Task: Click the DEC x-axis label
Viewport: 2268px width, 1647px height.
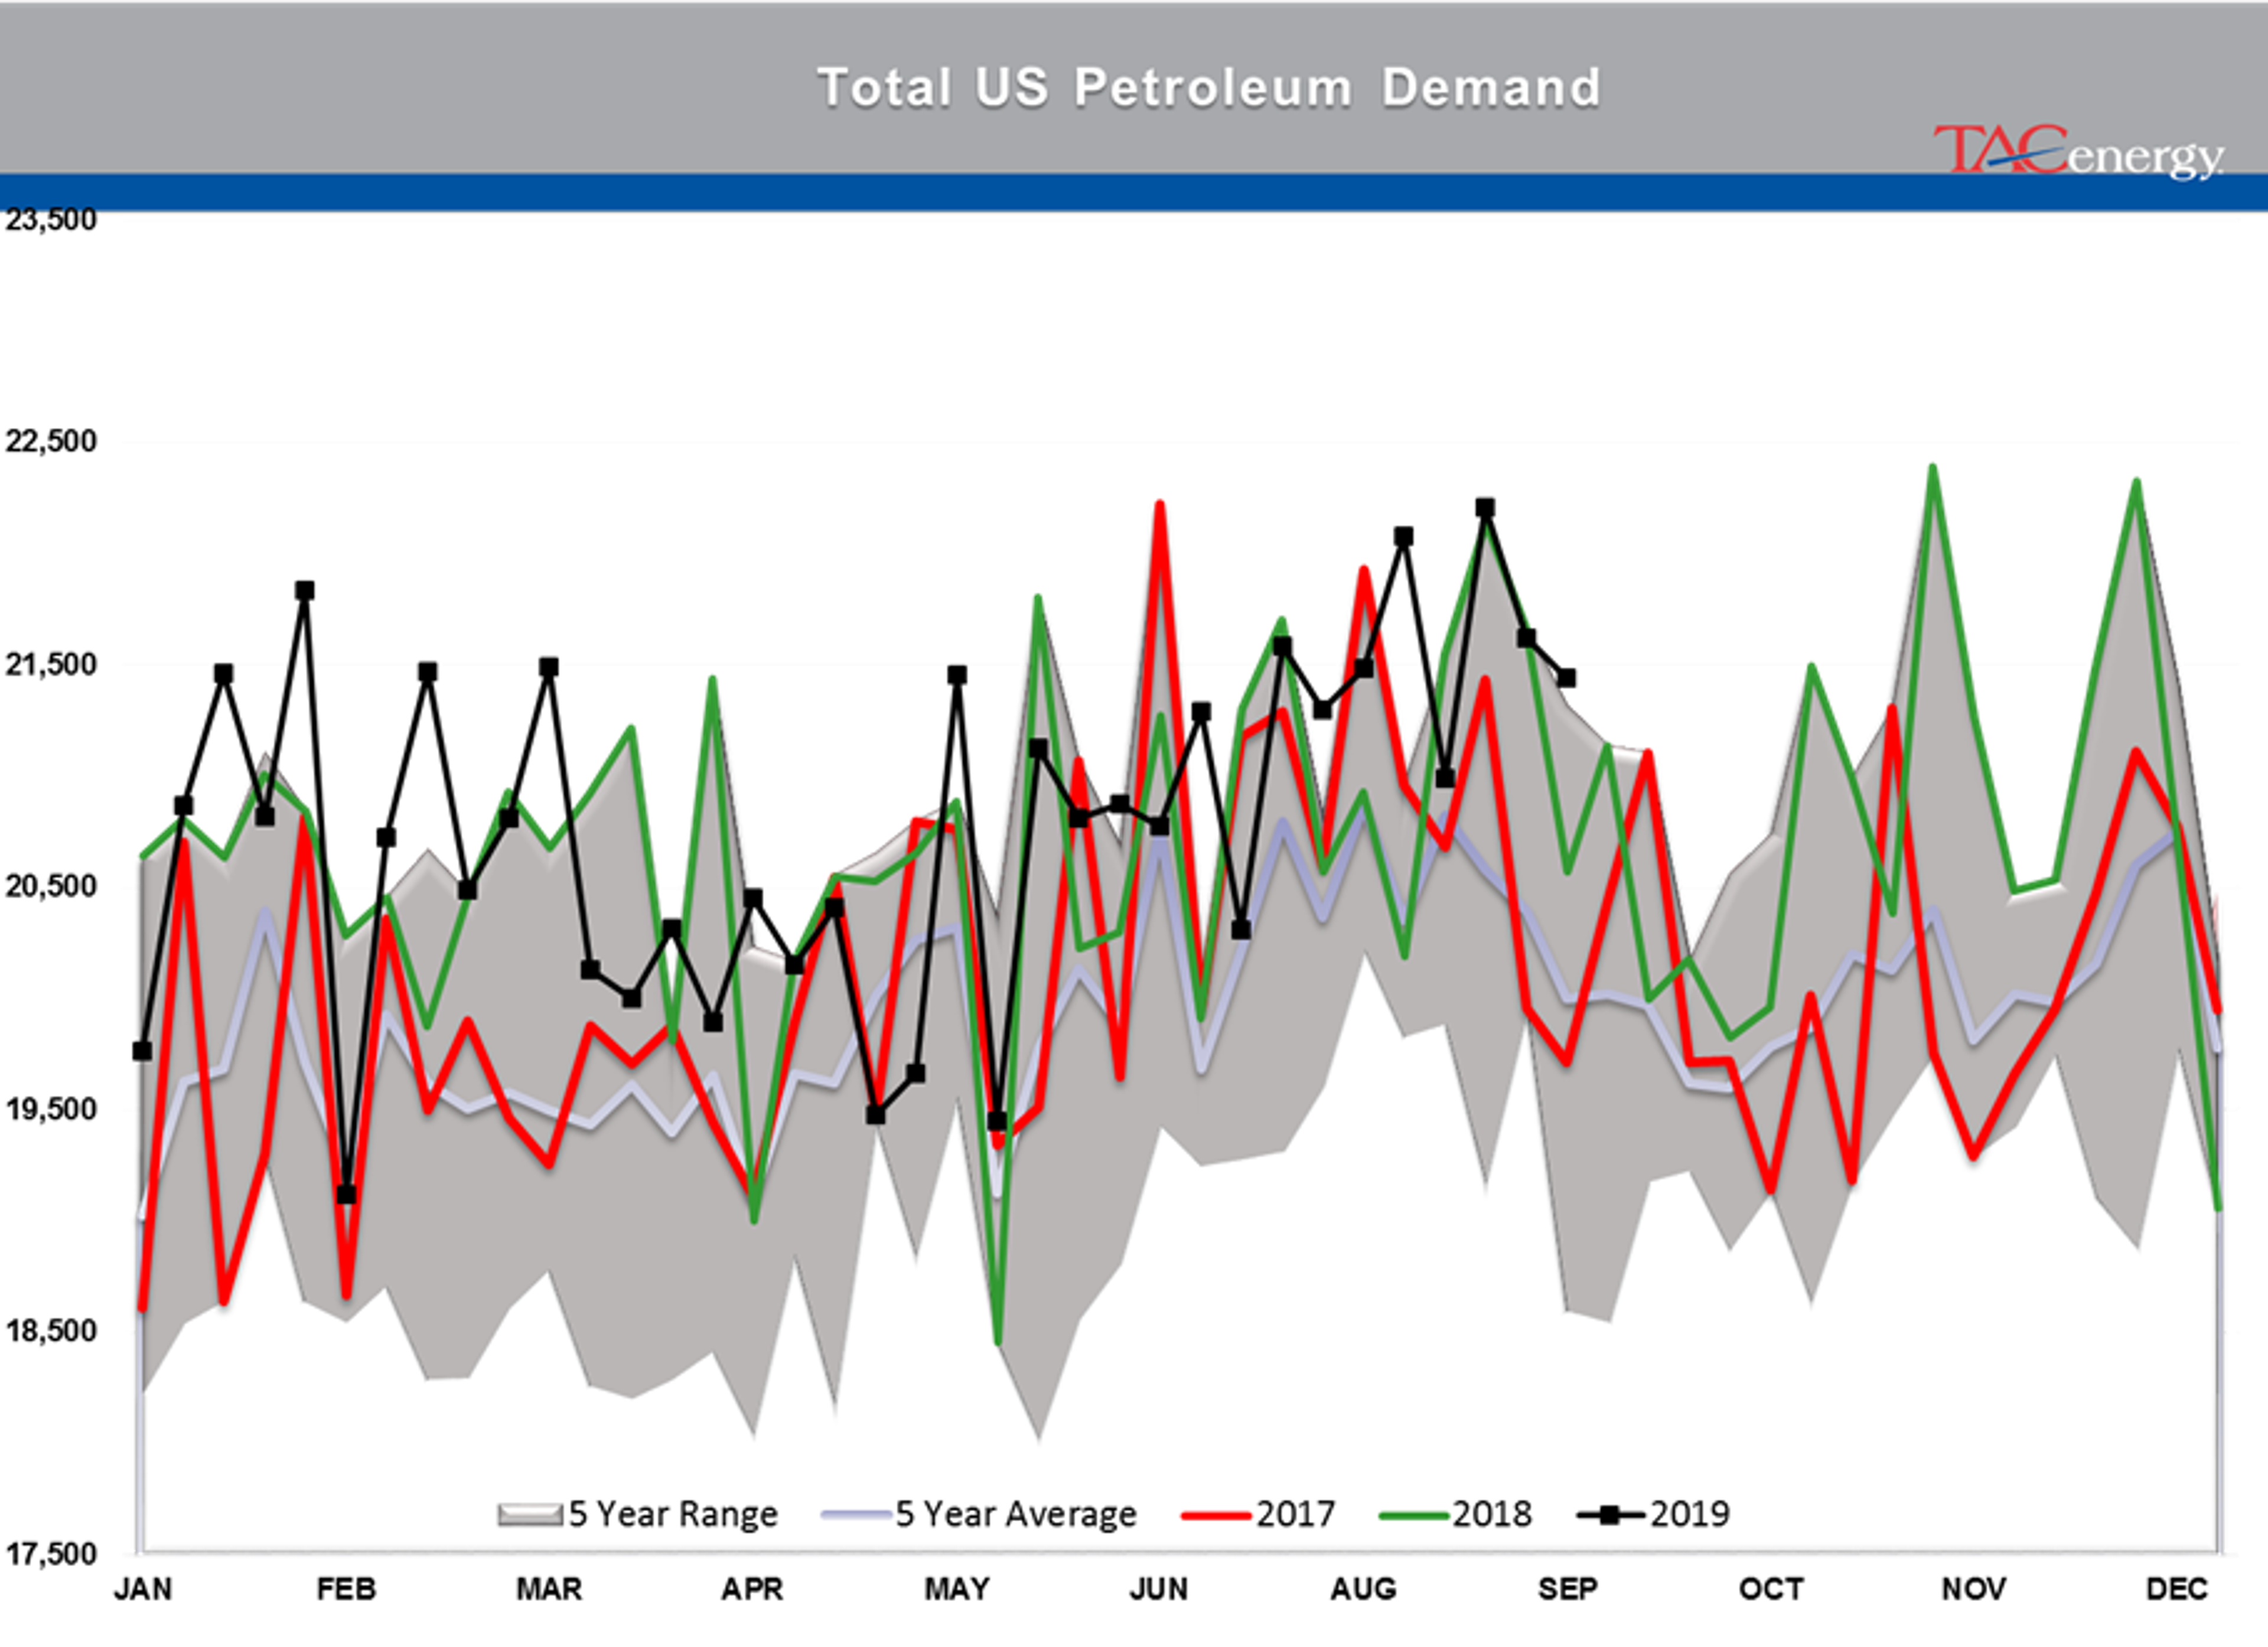Action: pos(2177,1589)
